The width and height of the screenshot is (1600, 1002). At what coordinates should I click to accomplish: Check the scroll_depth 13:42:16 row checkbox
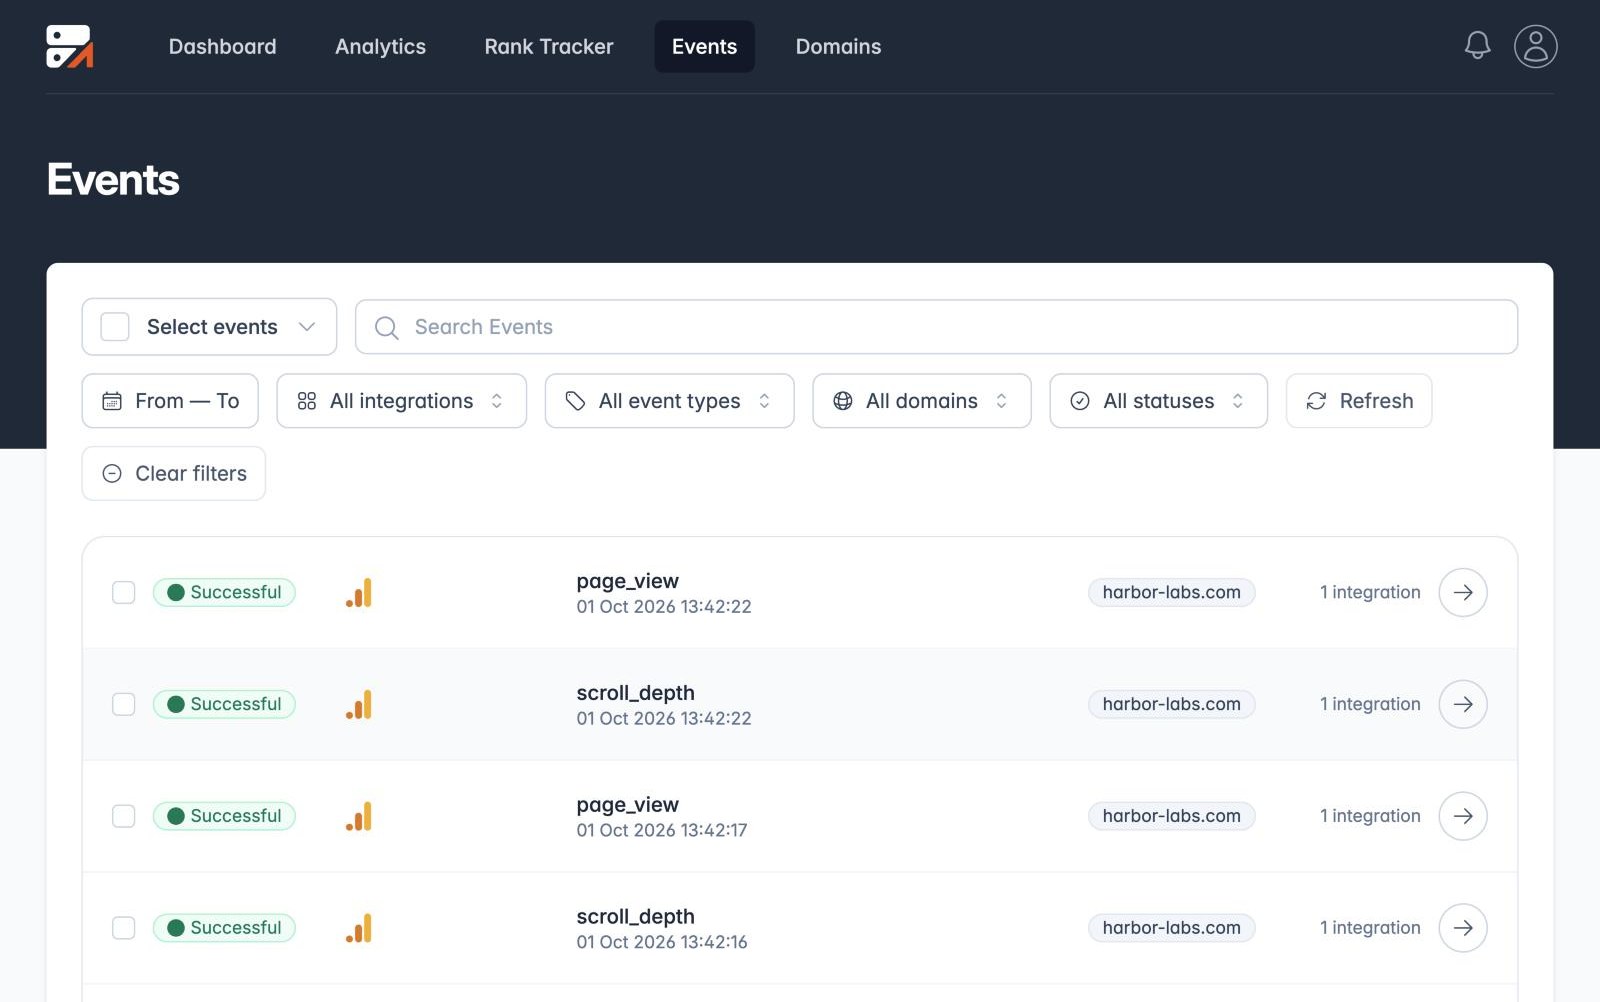123,928
